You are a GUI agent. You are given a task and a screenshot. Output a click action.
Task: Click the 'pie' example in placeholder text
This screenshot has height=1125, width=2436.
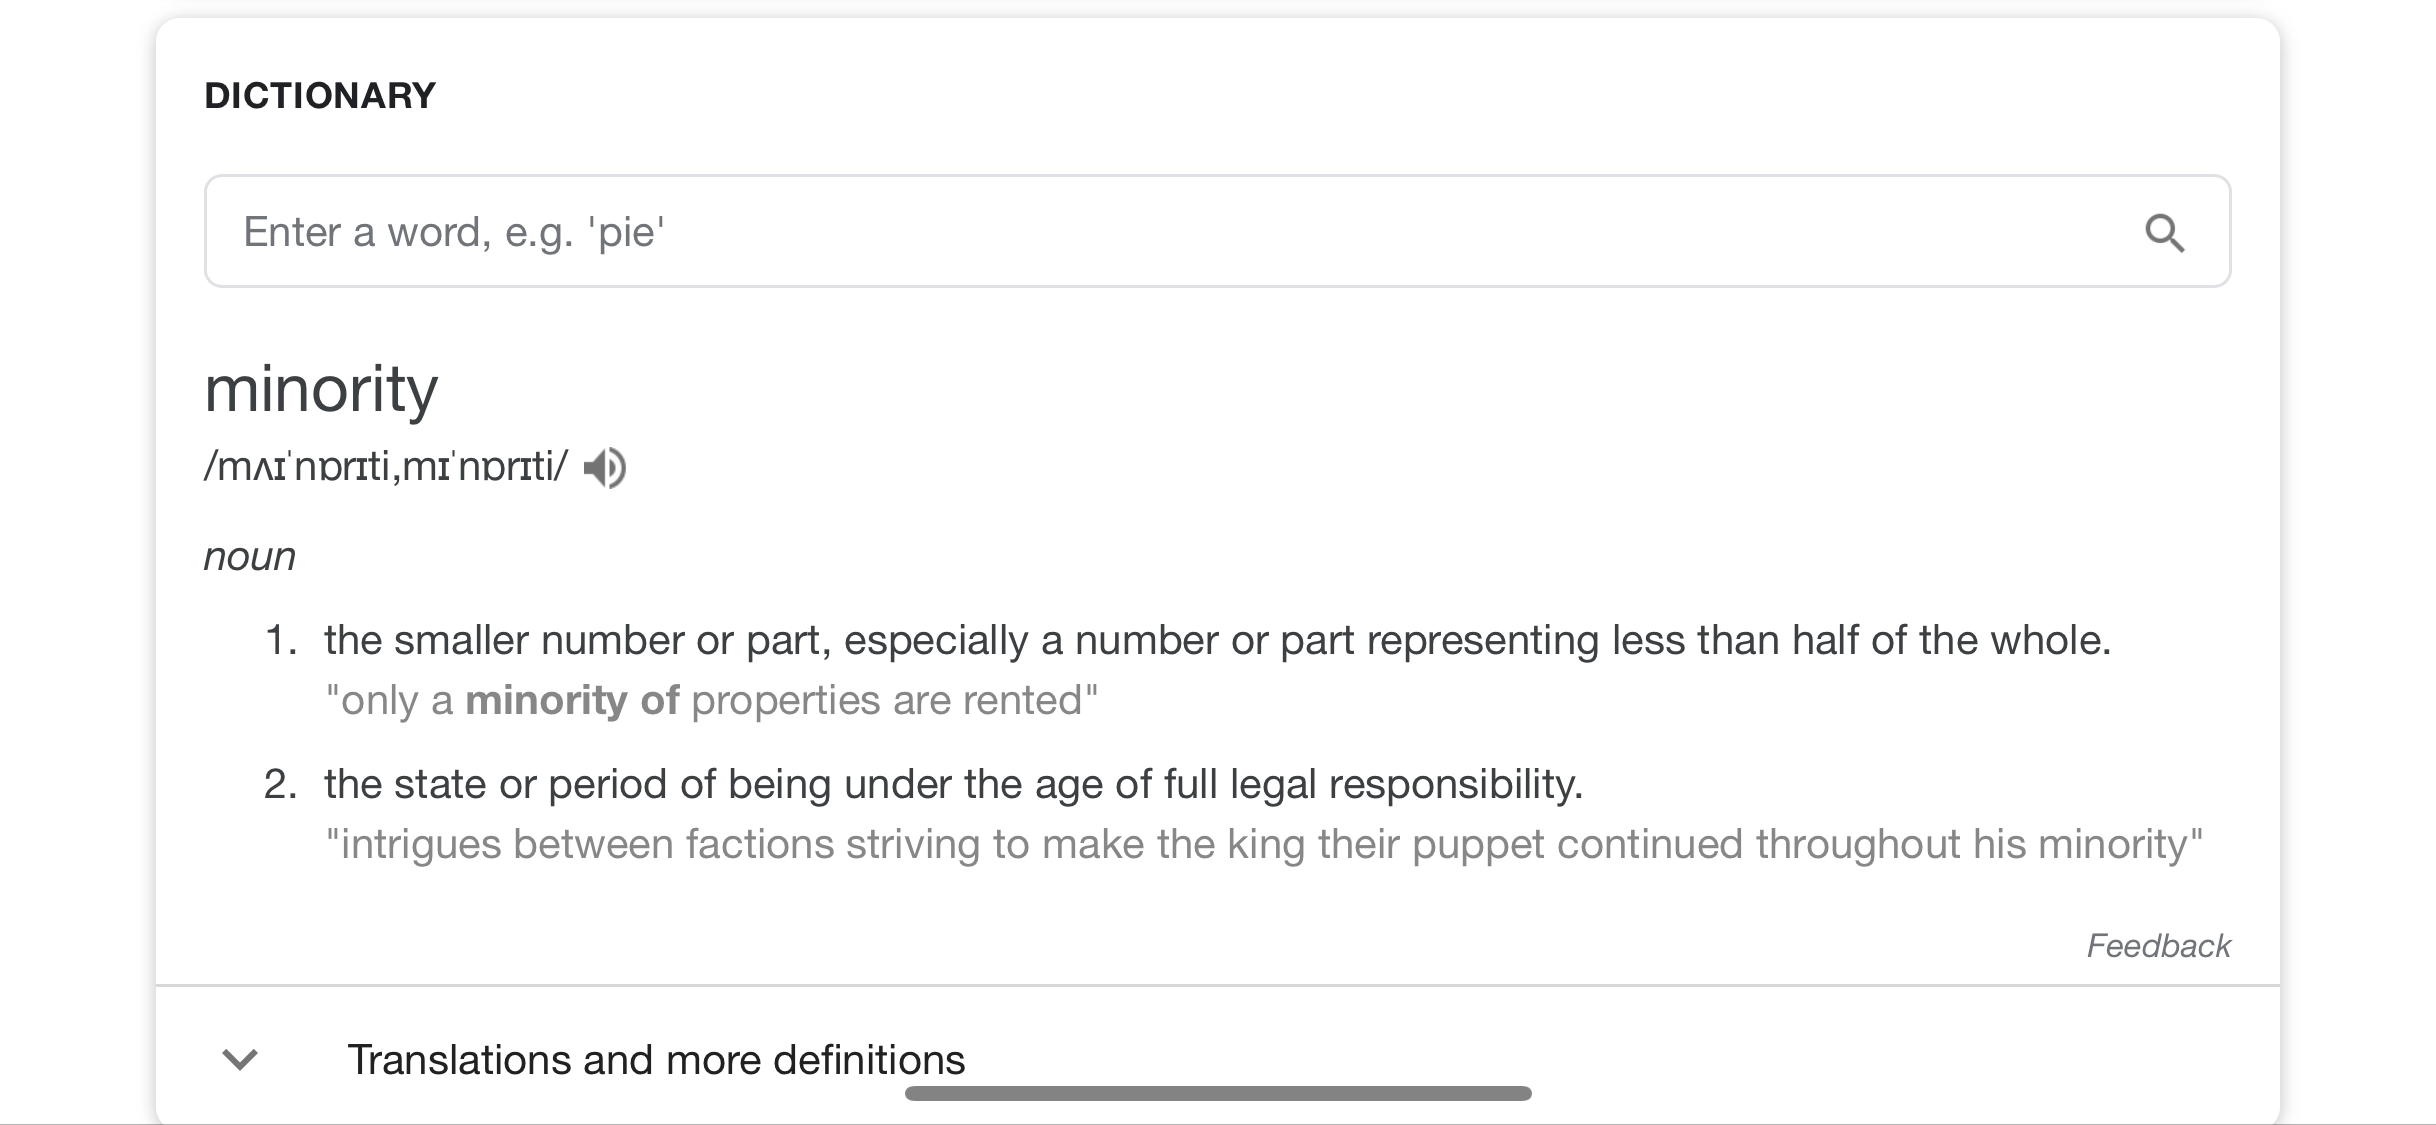pyautogui.click(x=627, y=232)
